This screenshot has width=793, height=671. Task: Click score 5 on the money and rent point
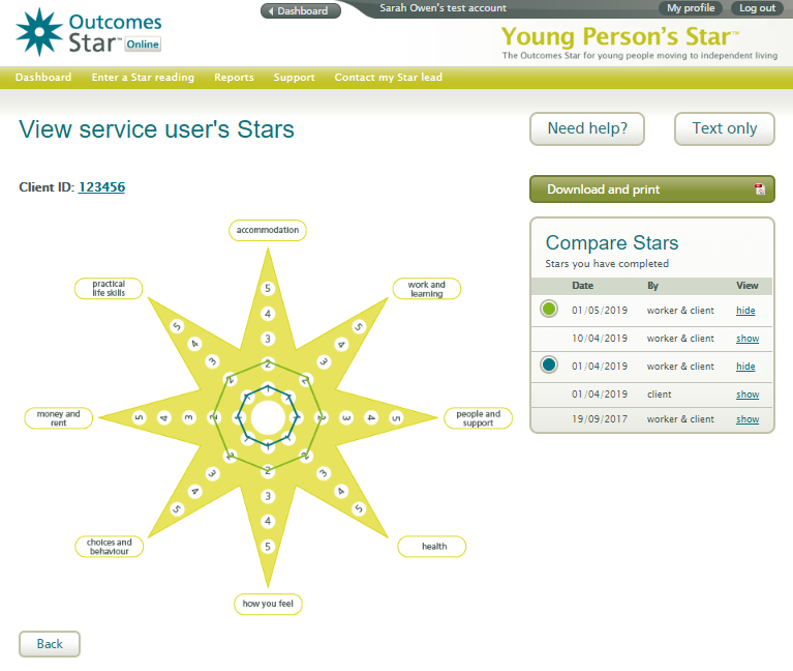point(139,418)
